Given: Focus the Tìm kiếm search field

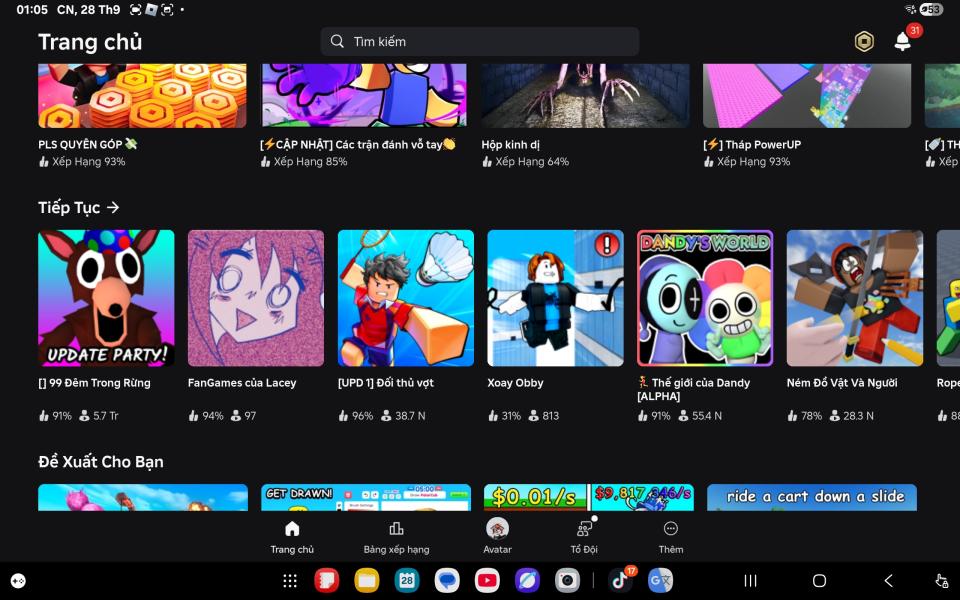Looking at the screenshot, I should tap(479, 42).
